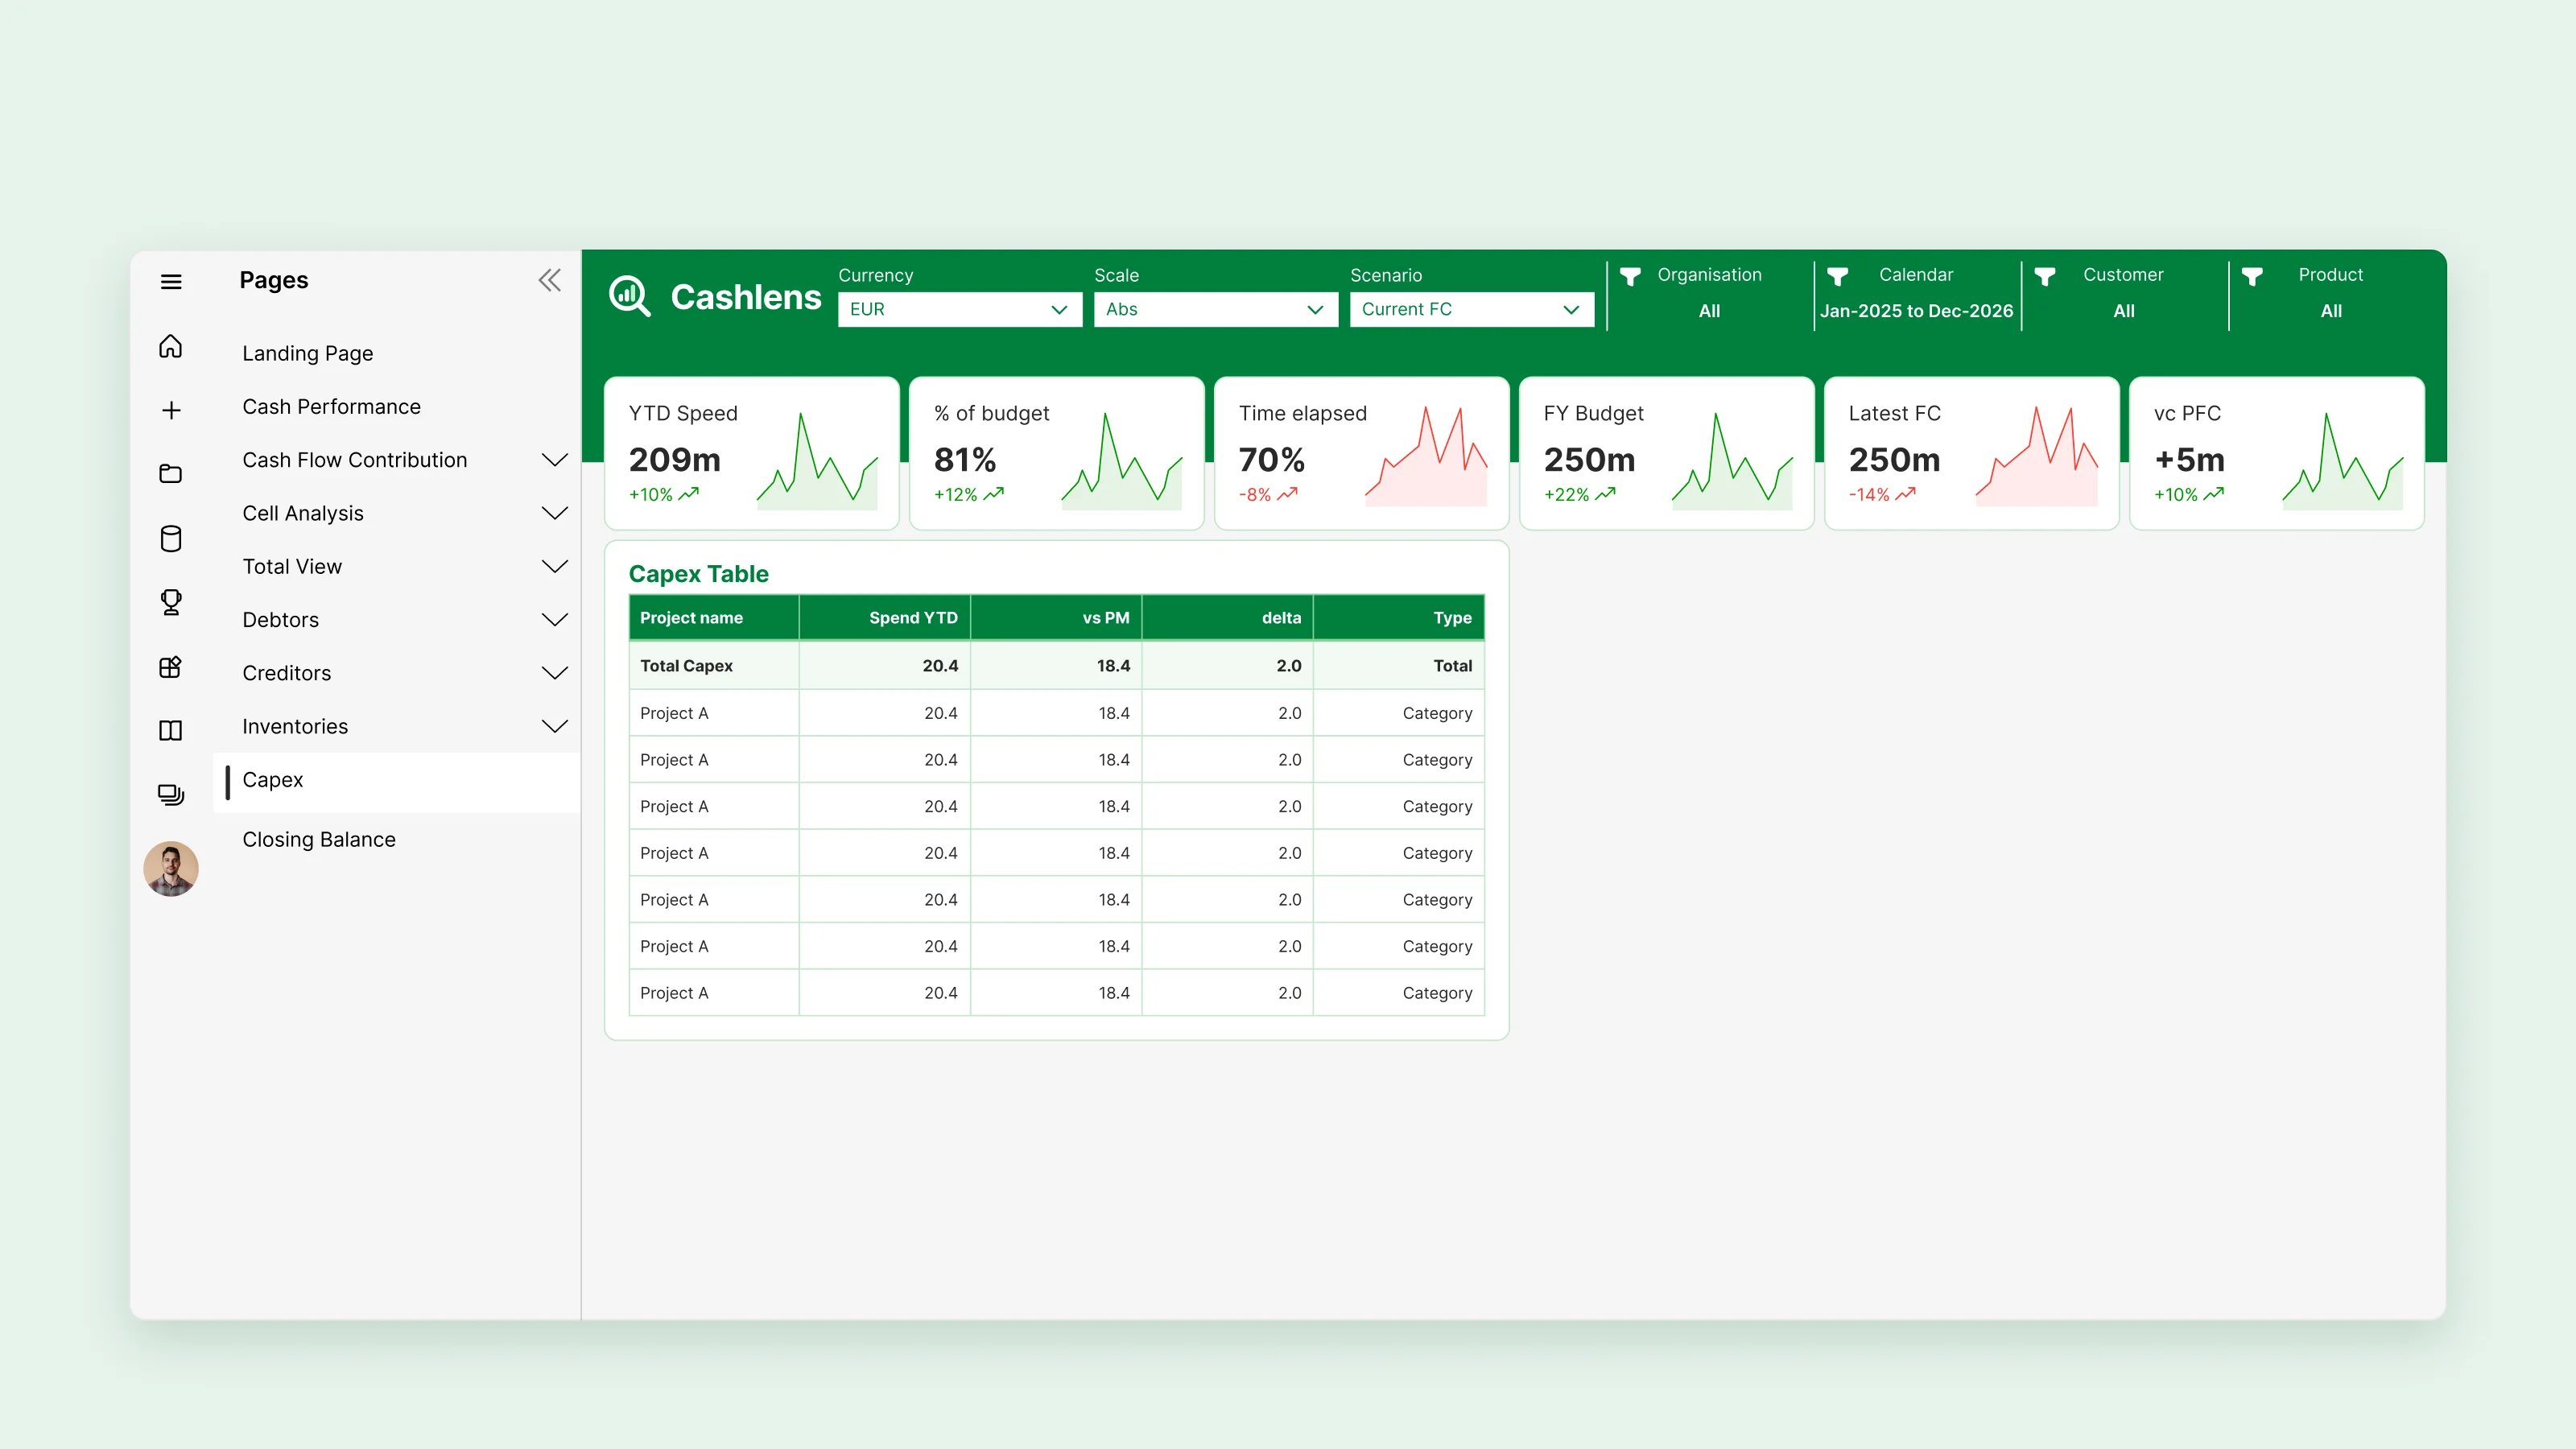Click the plus icon in sidebar
The width and height of the screenshot is (2576, 1449).
tap(171, 410)
